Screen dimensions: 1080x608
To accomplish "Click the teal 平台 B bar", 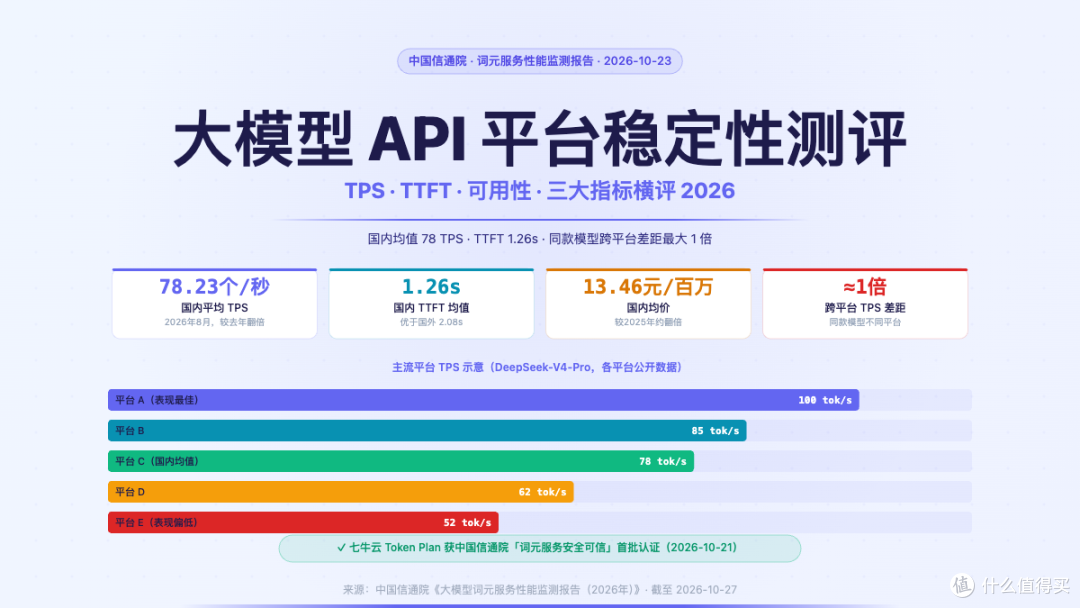I will coord(427,431).
